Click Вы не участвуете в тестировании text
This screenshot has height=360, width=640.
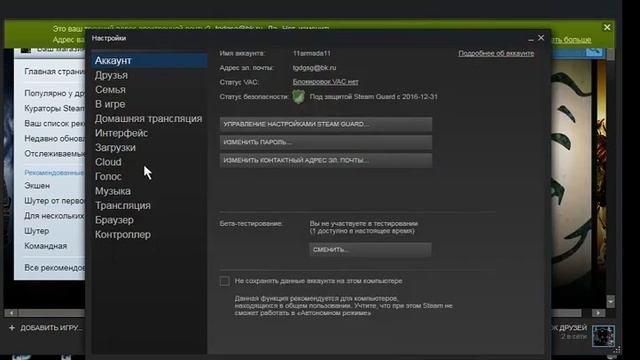(364, 224)
